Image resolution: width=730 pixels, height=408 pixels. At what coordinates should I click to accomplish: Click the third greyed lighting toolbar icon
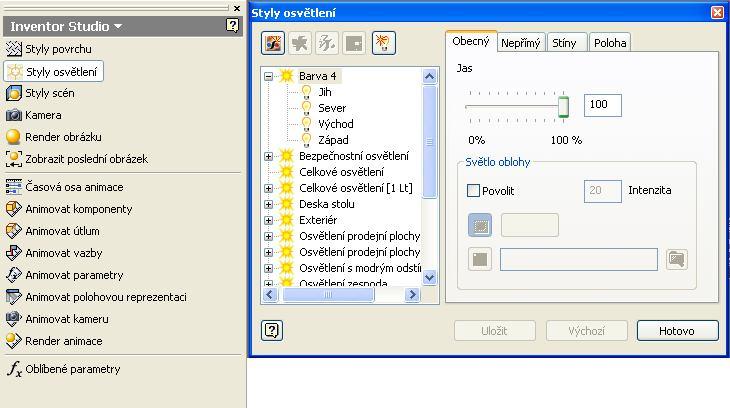click(327, 43)
